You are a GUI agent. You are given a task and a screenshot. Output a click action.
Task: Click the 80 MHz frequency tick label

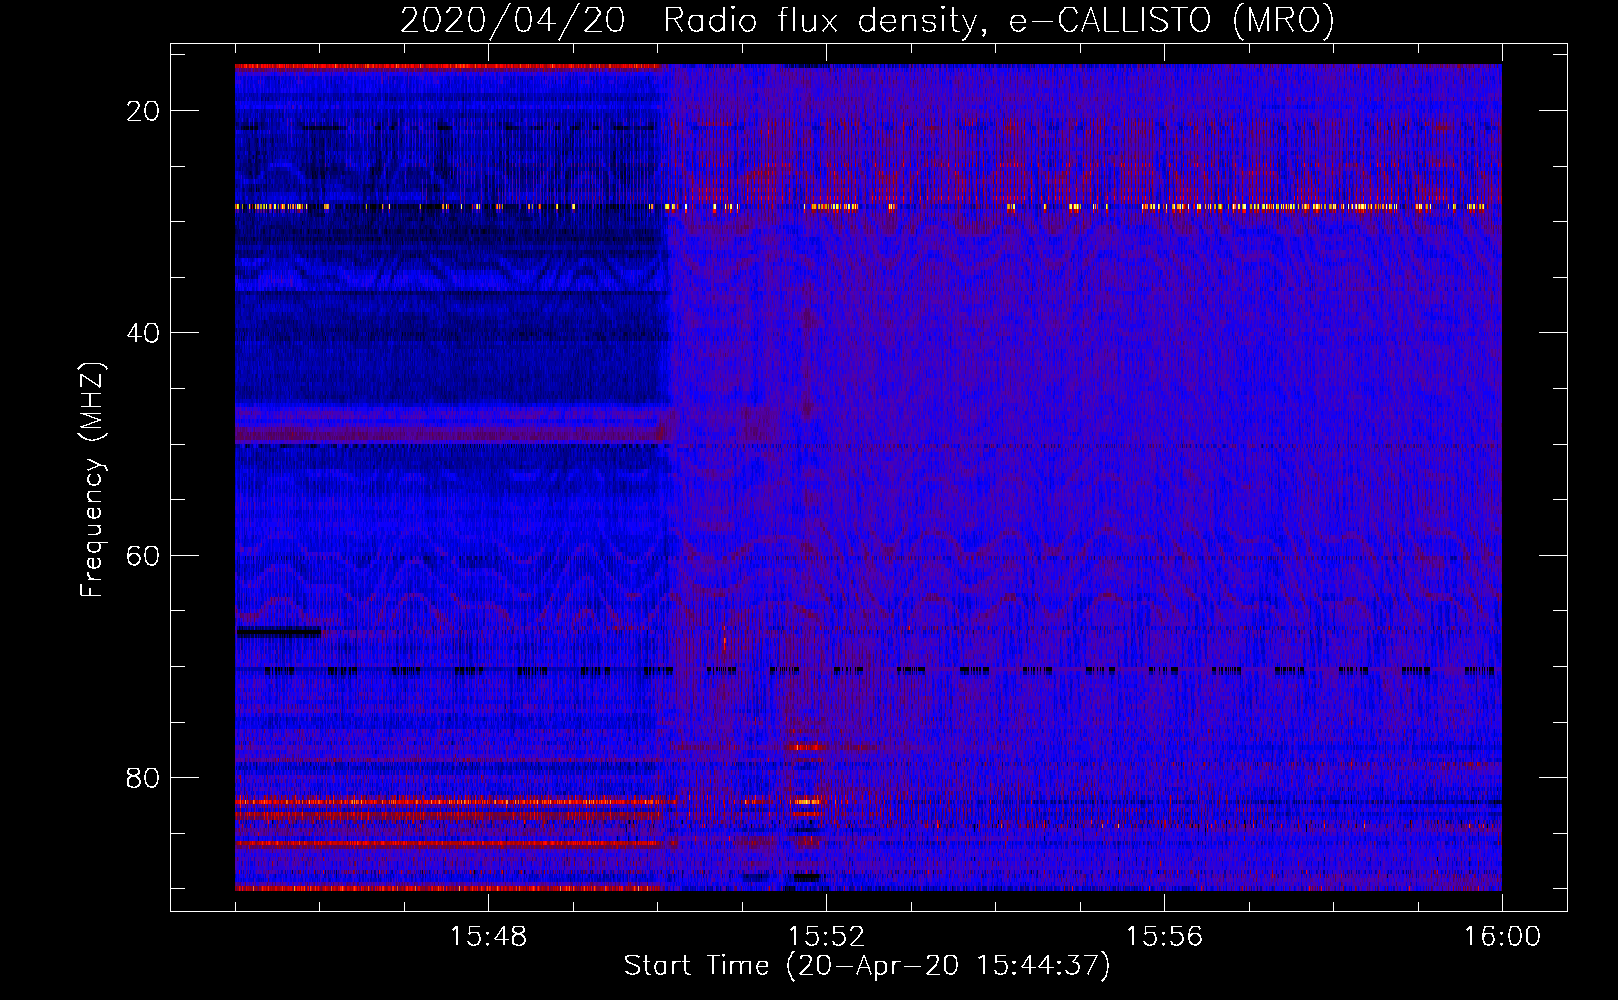(143, 777)
